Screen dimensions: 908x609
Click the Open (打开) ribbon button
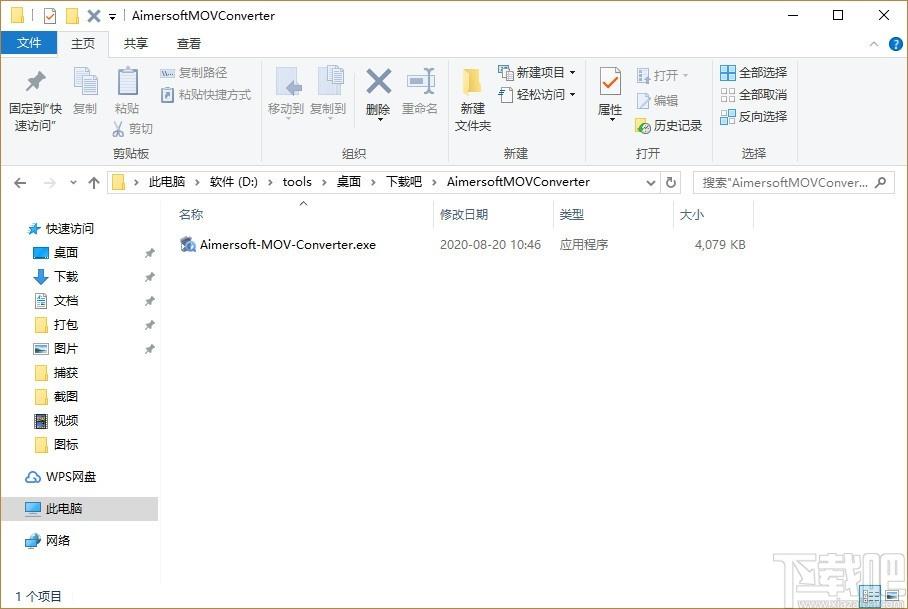tap(662, 75)
